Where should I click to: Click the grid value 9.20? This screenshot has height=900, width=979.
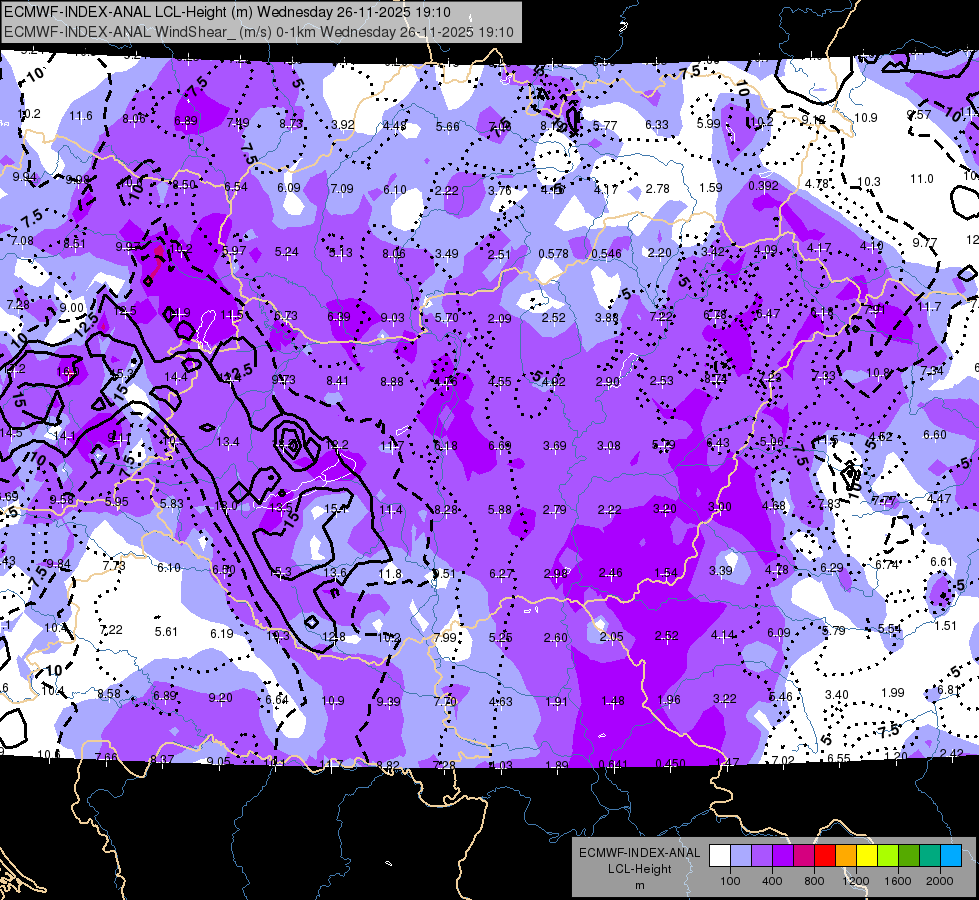point(220,698)
